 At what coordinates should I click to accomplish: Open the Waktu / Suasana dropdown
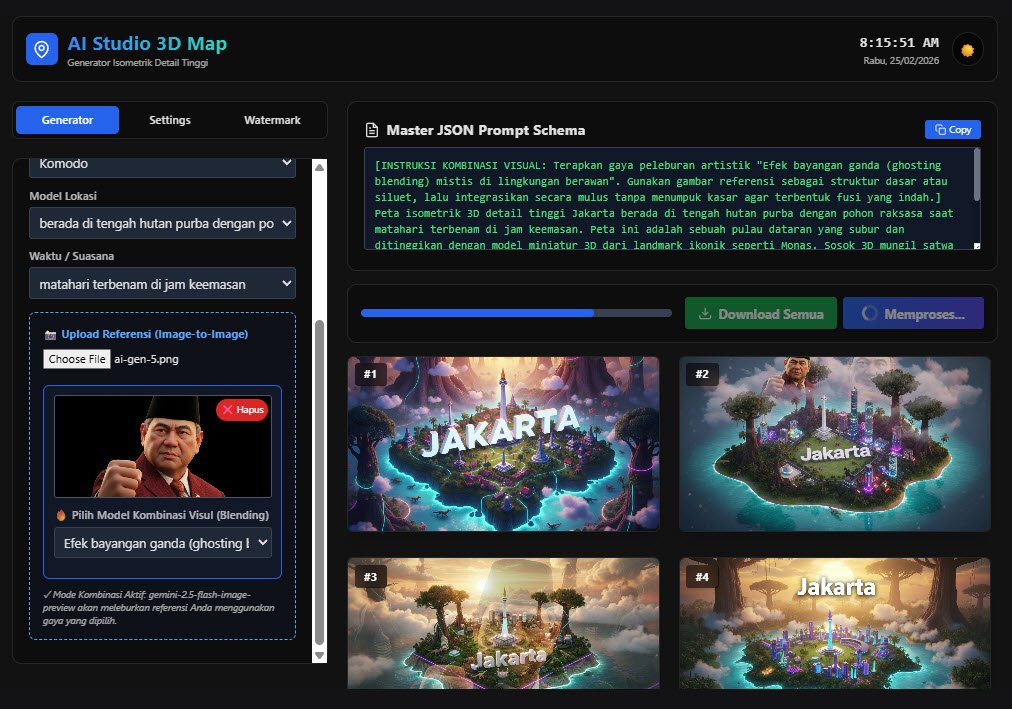[x=163, y=284]
